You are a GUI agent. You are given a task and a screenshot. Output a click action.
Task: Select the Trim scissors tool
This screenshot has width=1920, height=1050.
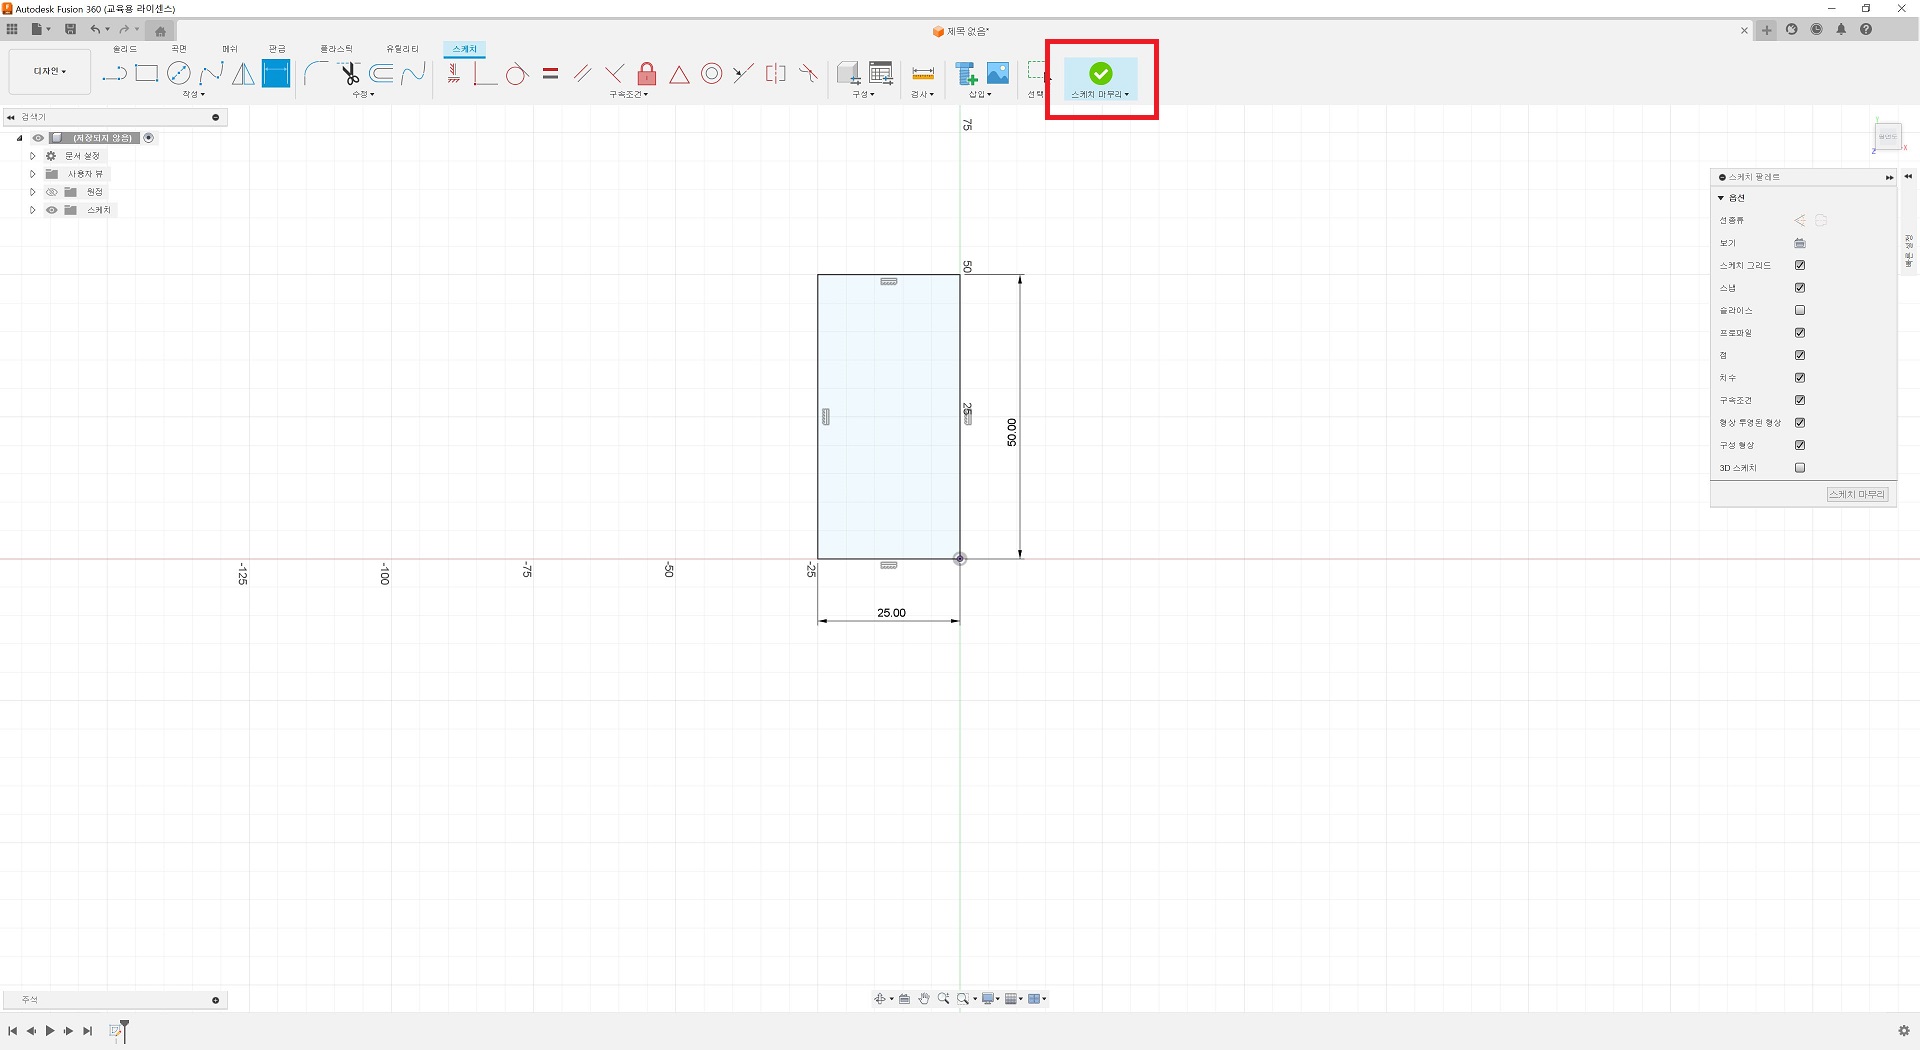[x=349, y=73]
